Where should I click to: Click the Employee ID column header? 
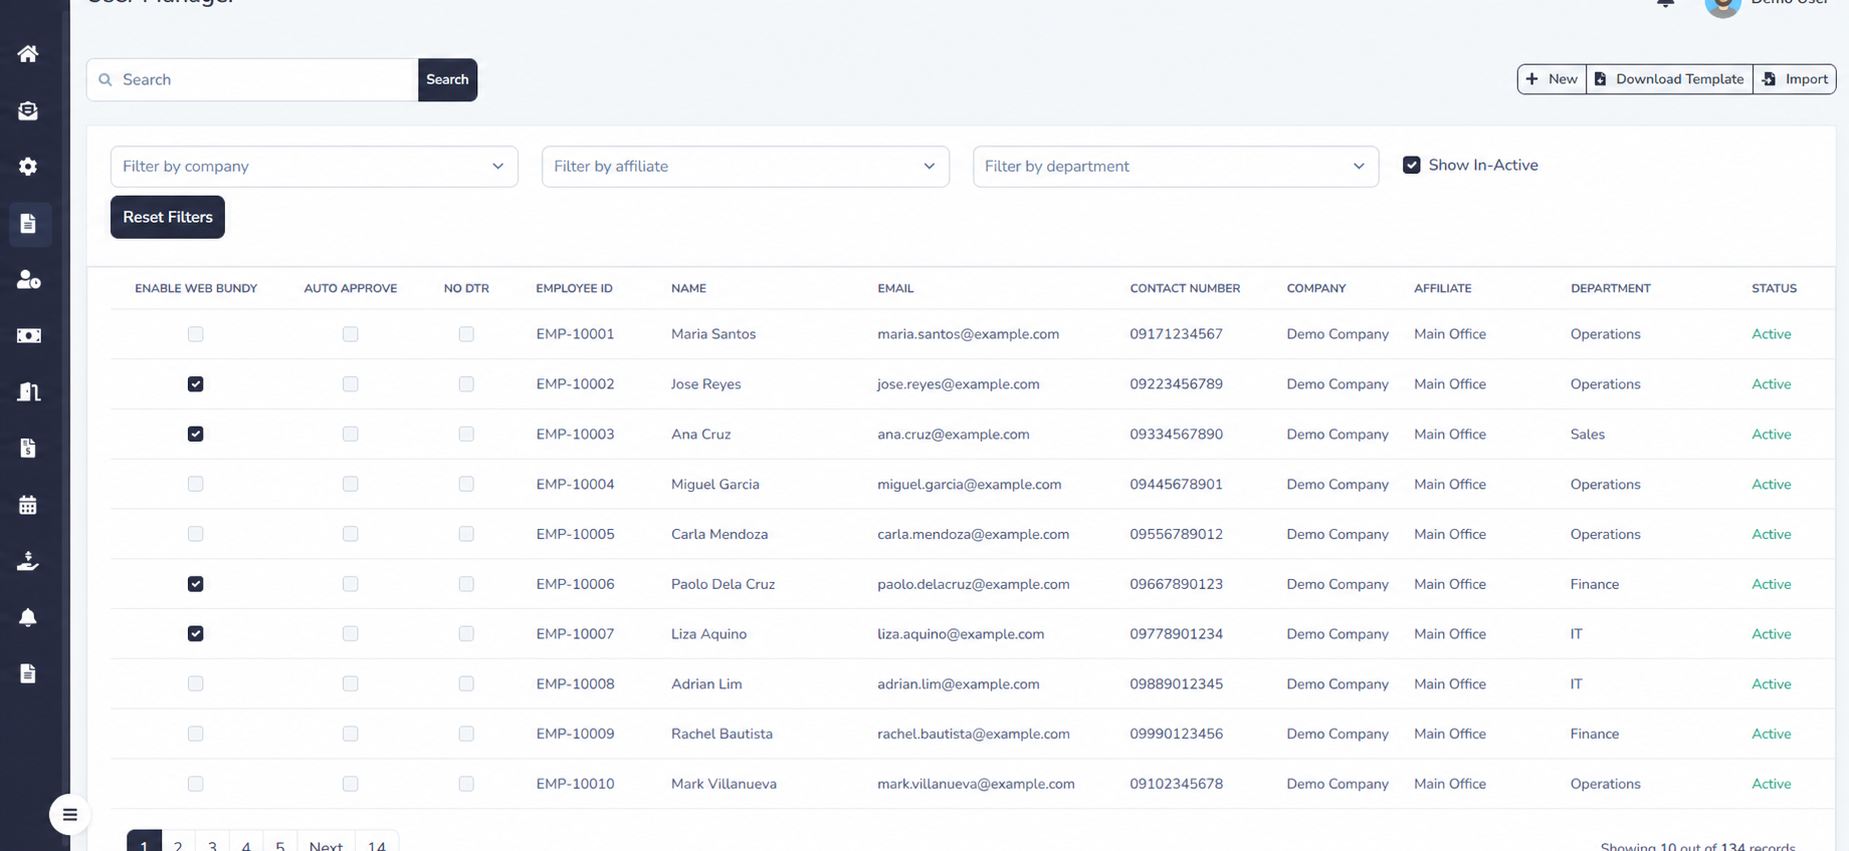click(x=574, y=288)
